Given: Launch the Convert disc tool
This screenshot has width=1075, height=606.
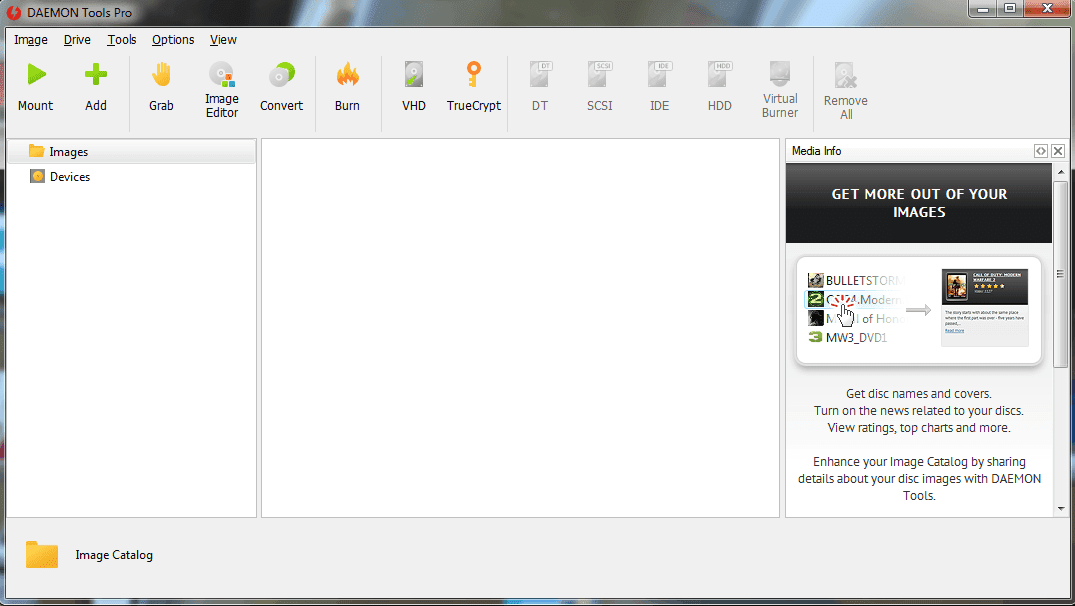Looking at the screenshot, I should click(x=281, y=74).
